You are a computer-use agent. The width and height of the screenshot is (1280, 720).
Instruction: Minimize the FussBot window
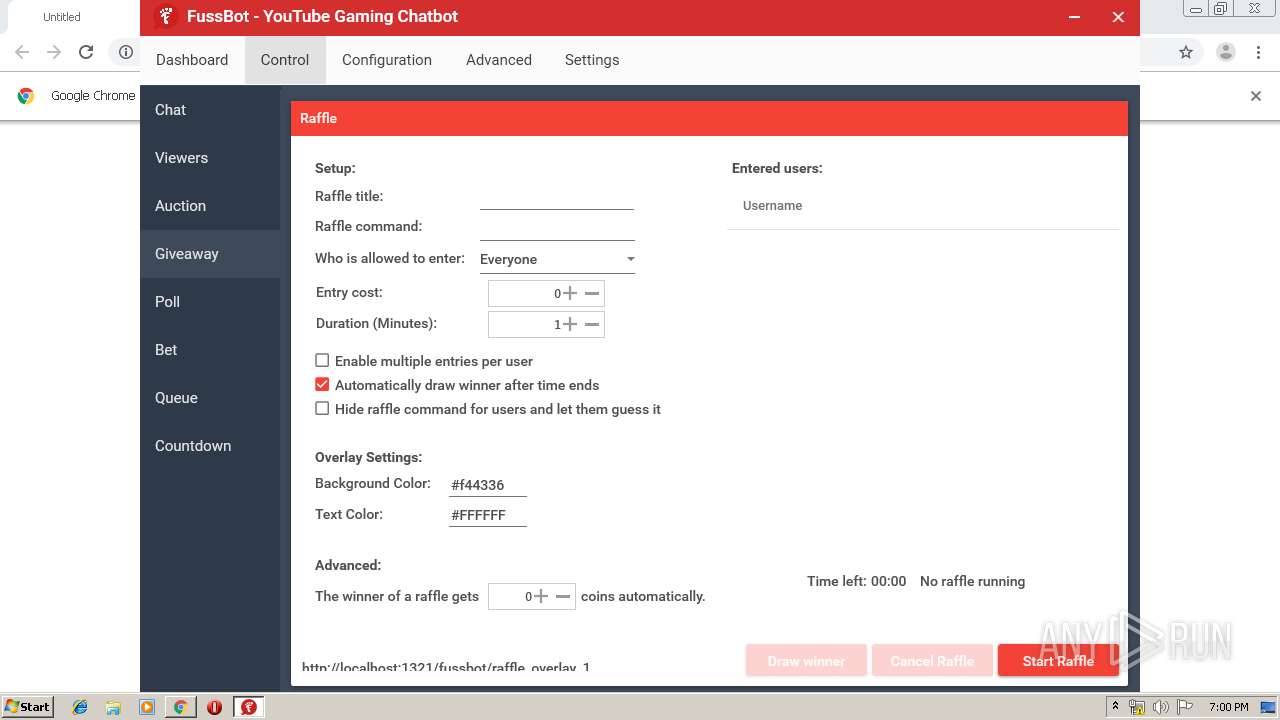[x=1074, y=17]
